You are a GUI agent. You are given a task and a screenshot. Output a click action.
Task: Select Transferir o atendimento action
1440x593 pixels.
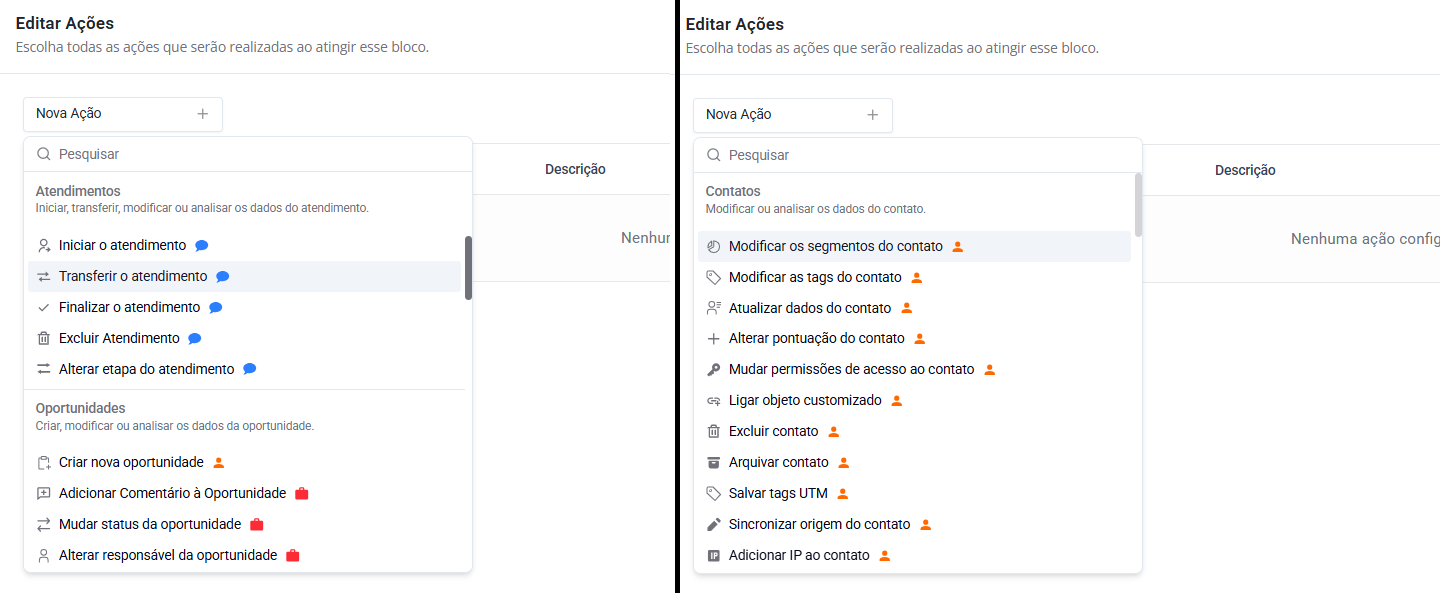pyautogui.click(x=133, y=276)
